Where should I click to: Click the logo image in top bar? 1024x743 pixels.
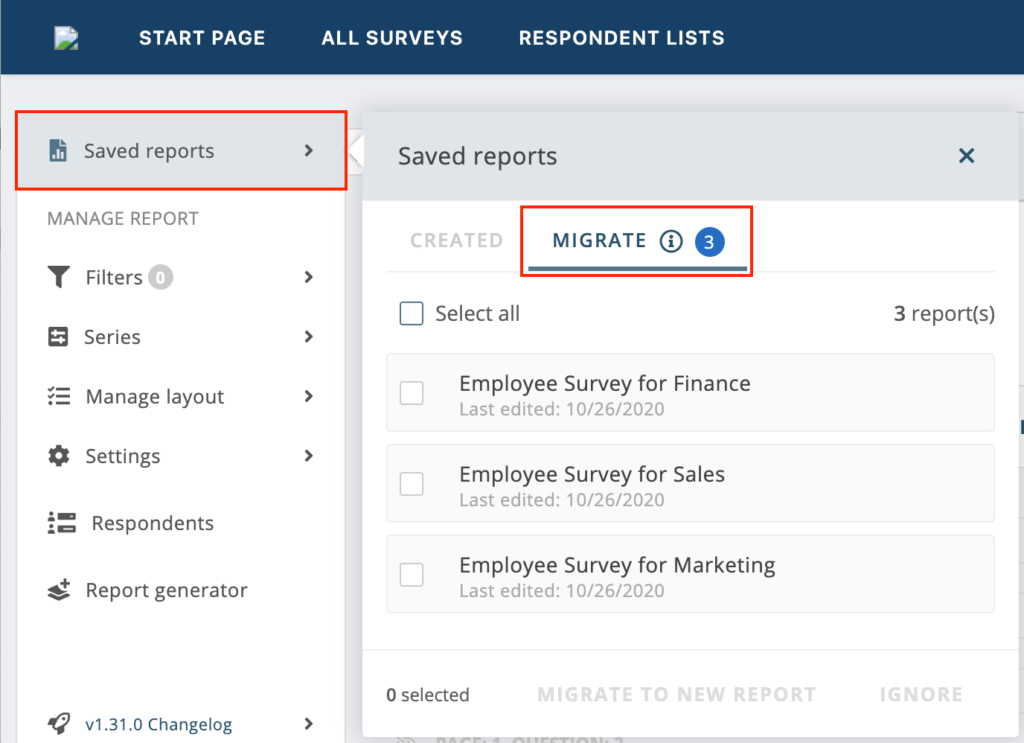(66, 38)
